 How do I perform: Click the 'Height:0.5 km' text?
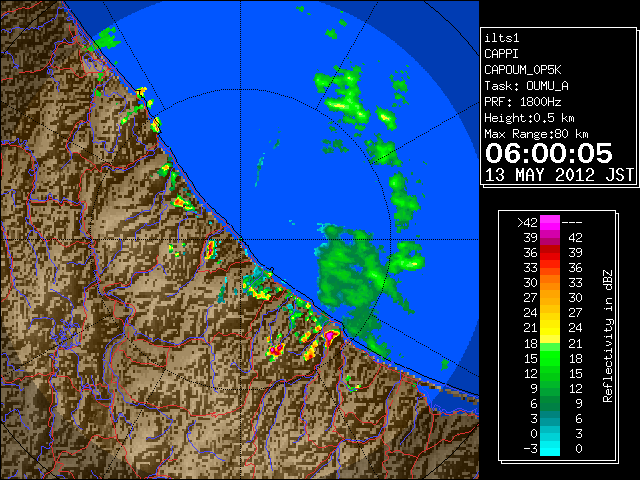coord(529,118)
